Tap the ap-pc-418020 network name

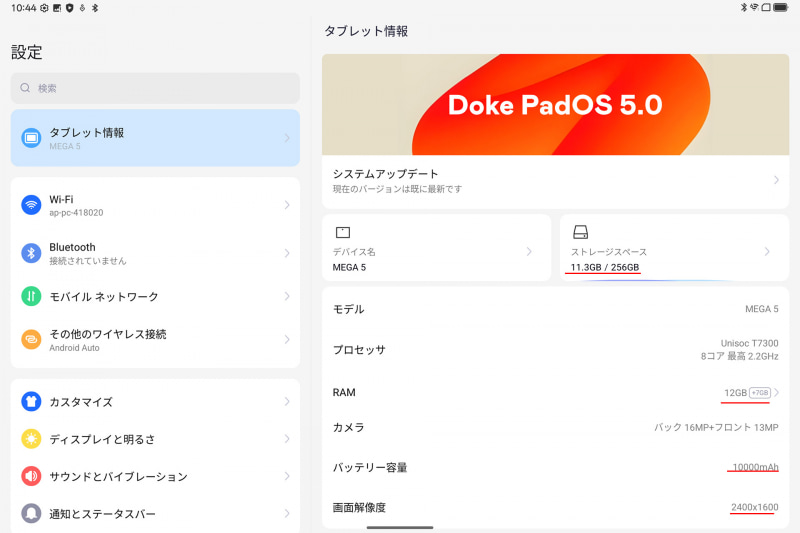pyautogui.click(x=76, y=213)
